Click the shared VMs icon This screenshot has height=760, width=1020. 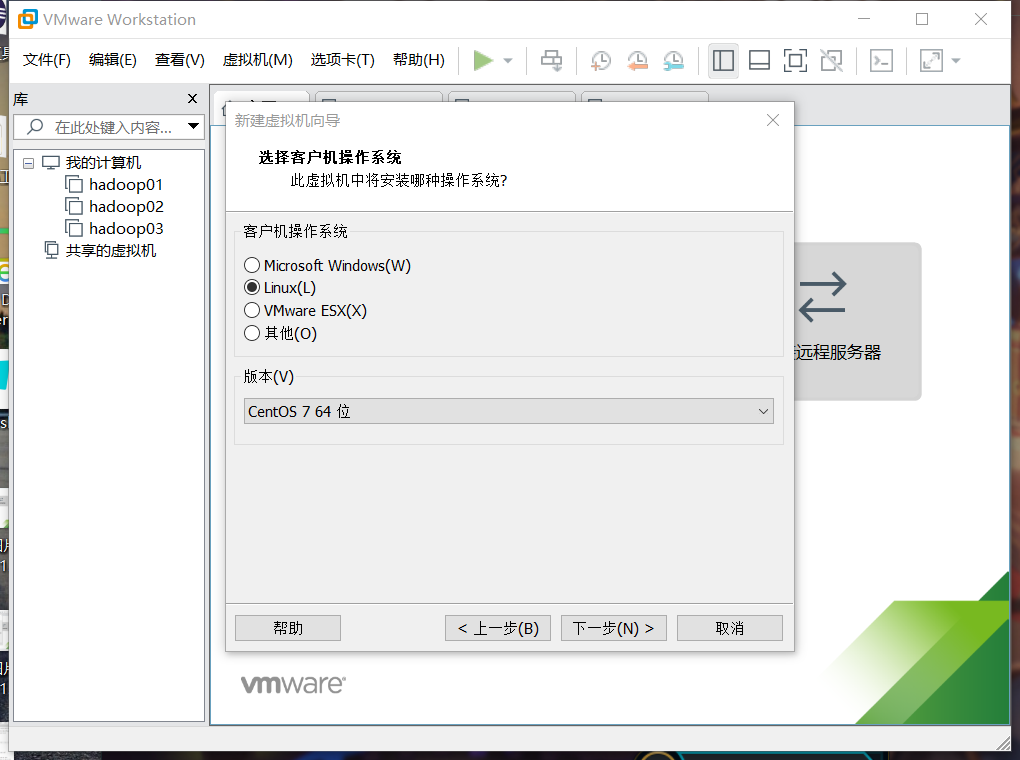point(51,251)
